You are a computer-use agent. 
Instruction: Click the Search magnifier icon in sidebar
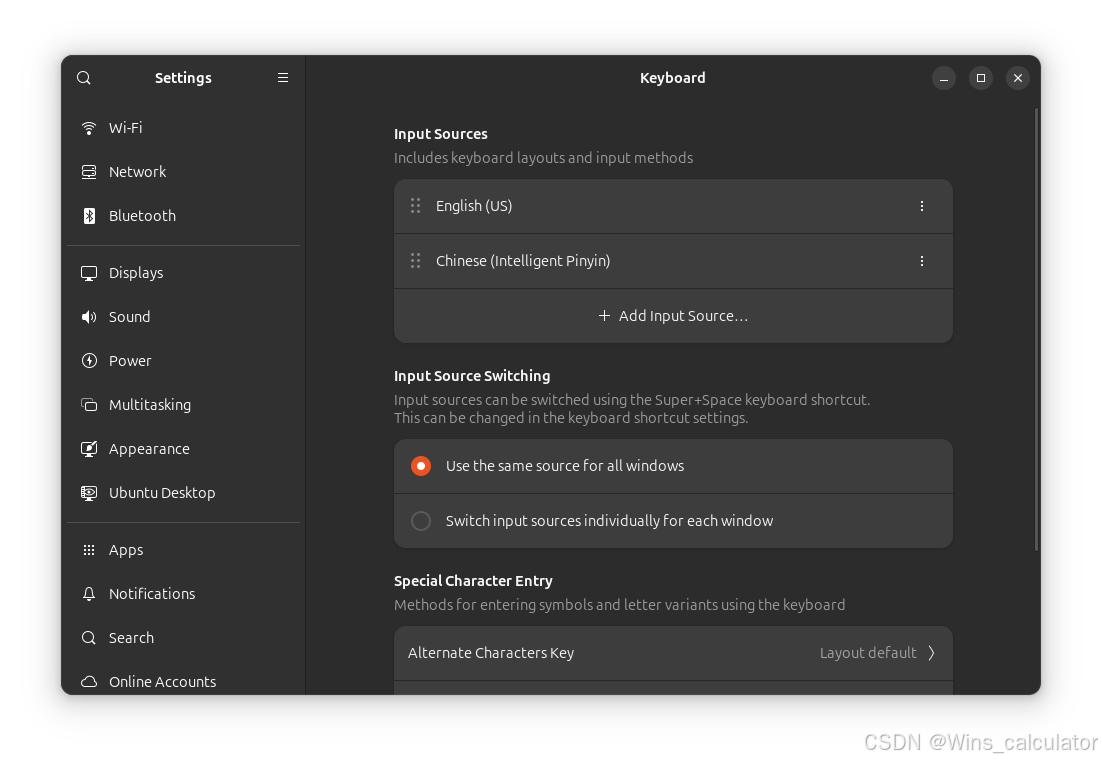(89, 638)
